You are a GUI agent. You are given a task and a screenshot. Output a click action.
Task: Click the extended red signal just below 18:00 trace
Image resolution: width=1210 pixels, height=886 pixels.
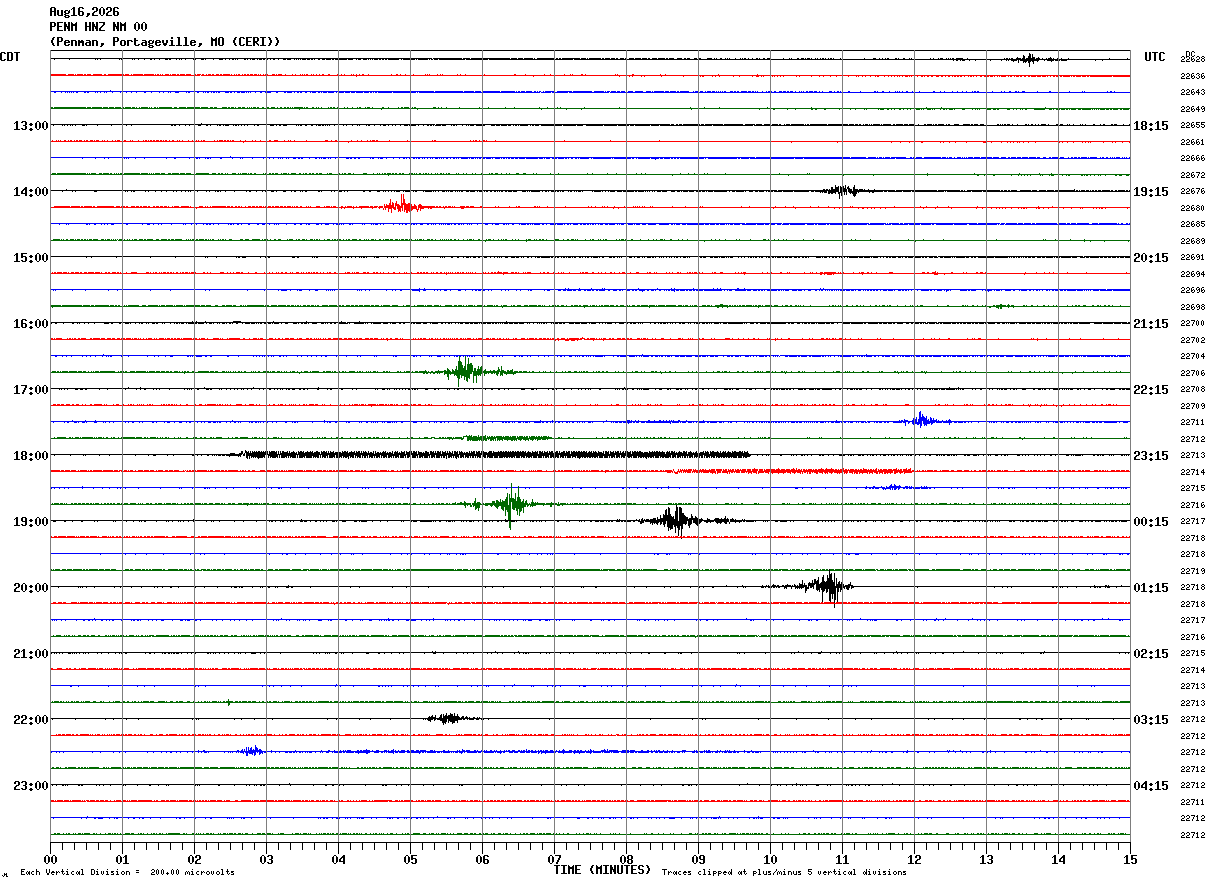tap(790, 471)
